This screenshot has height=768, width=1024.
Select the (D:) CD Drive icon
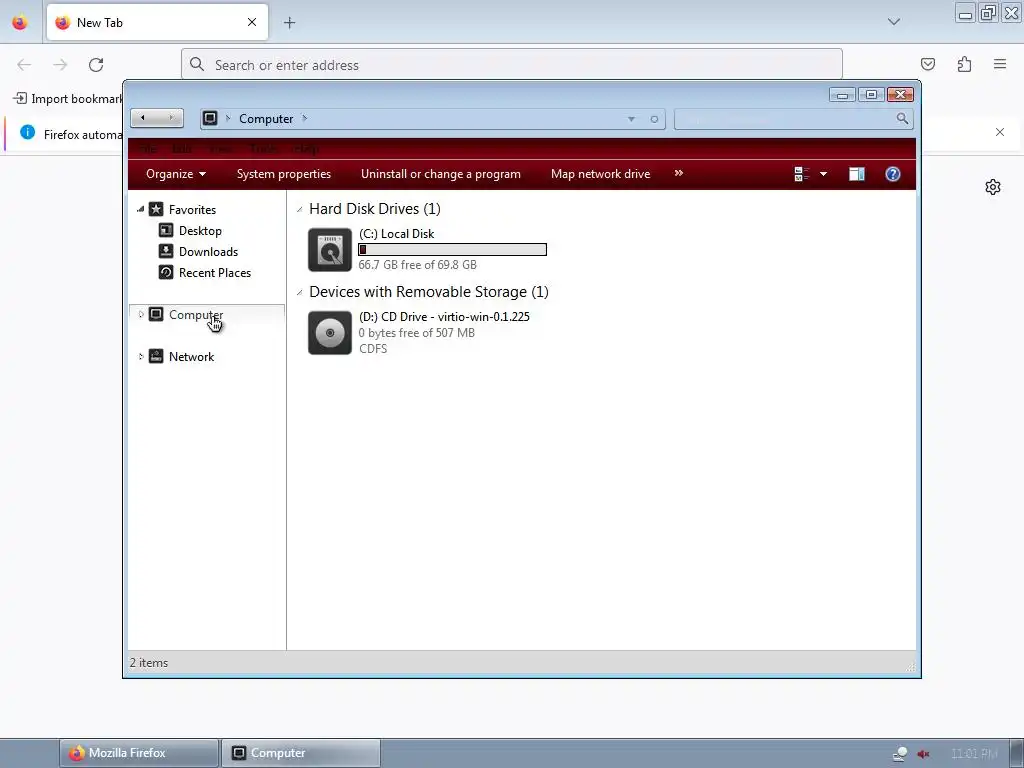[x=330, y=332]
